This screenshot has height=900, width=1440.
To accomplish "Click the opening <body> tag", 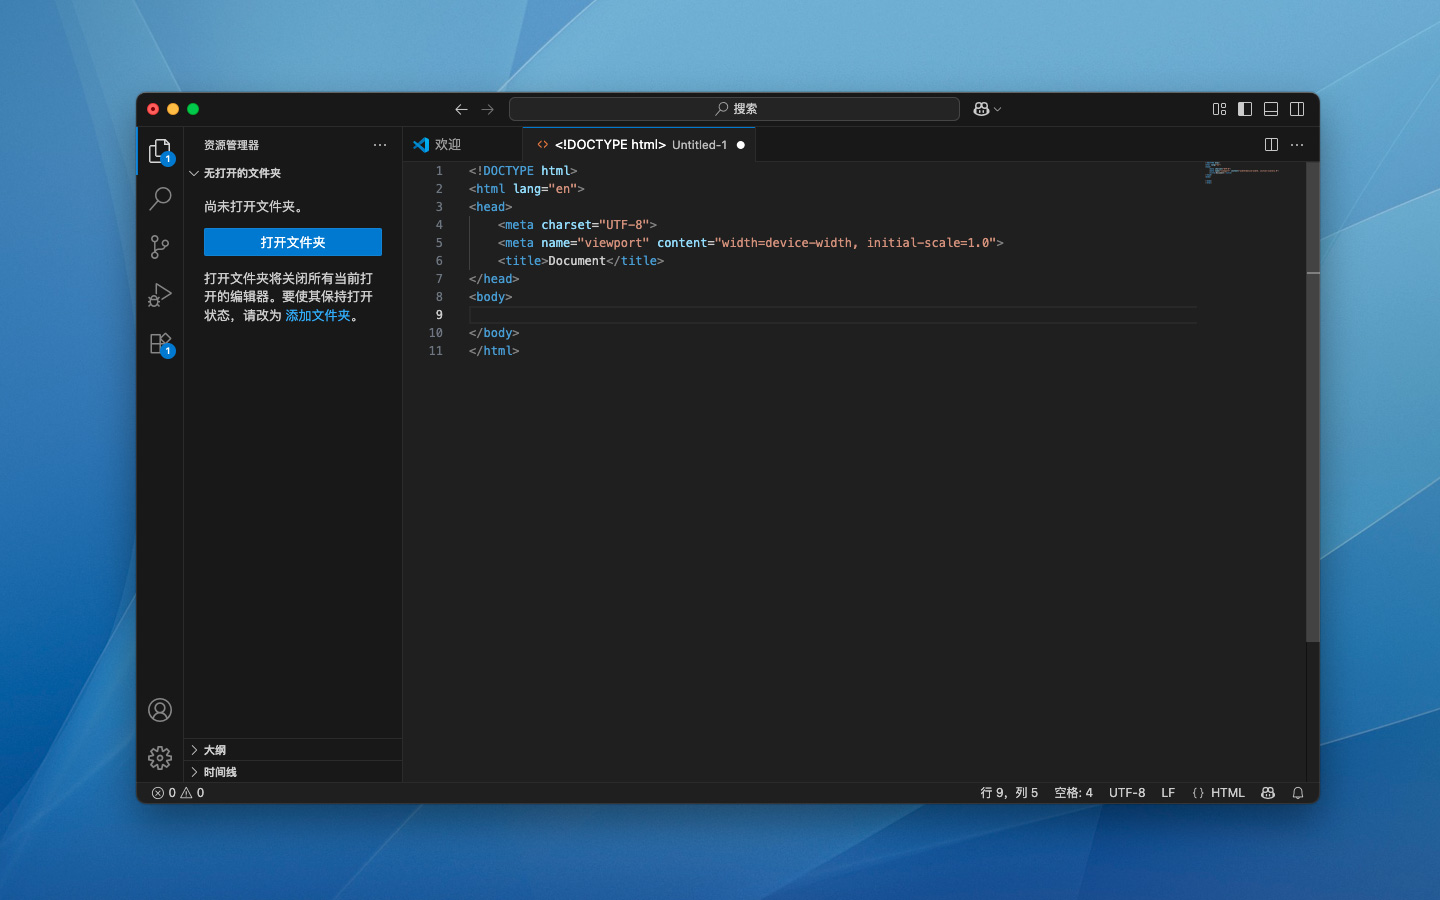I will pyautogui.click(x=490, y=297).
